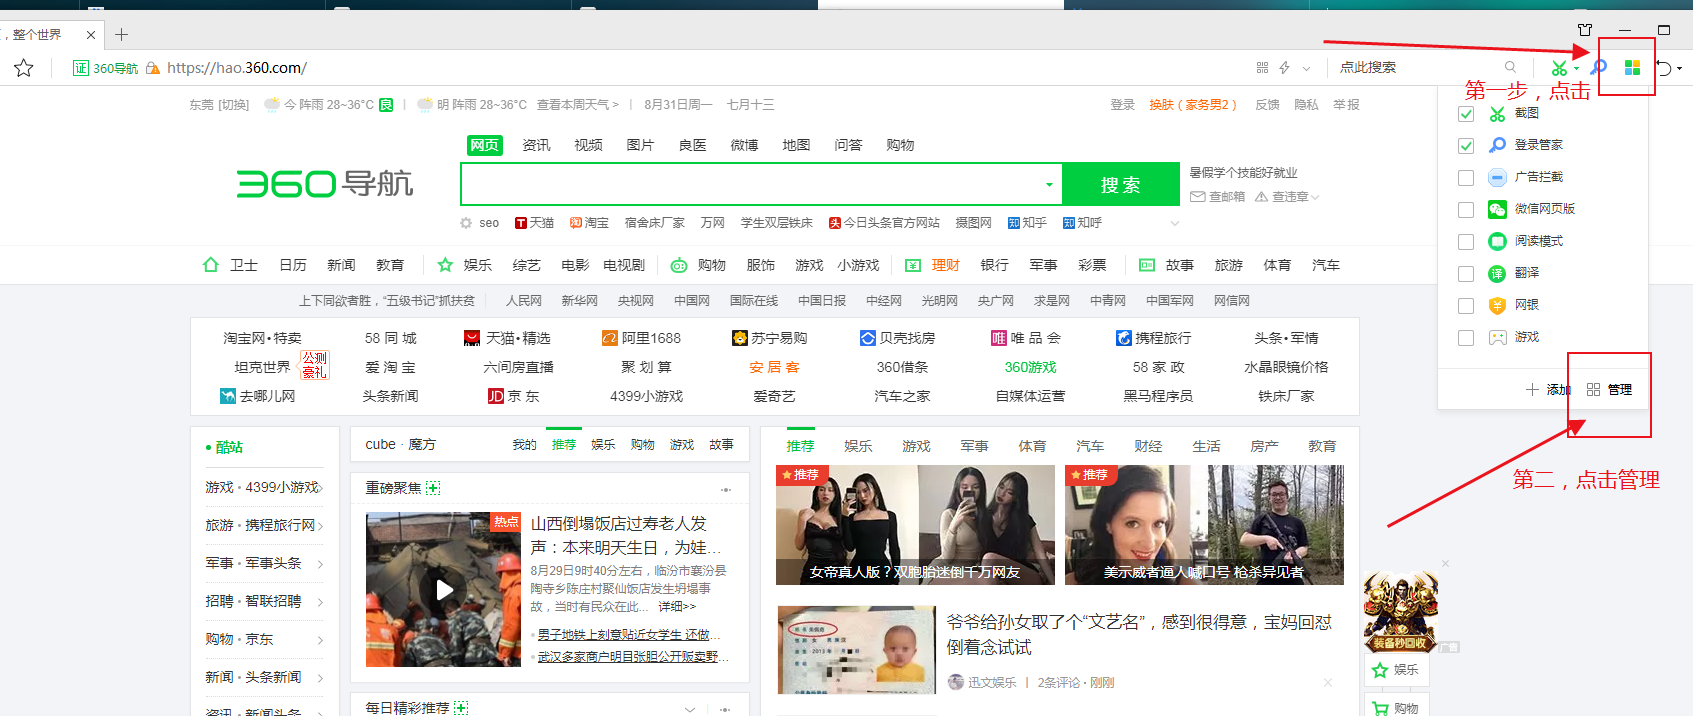Click the bookmark star icon
This screenshot has height=716, width=1693.
24,68
